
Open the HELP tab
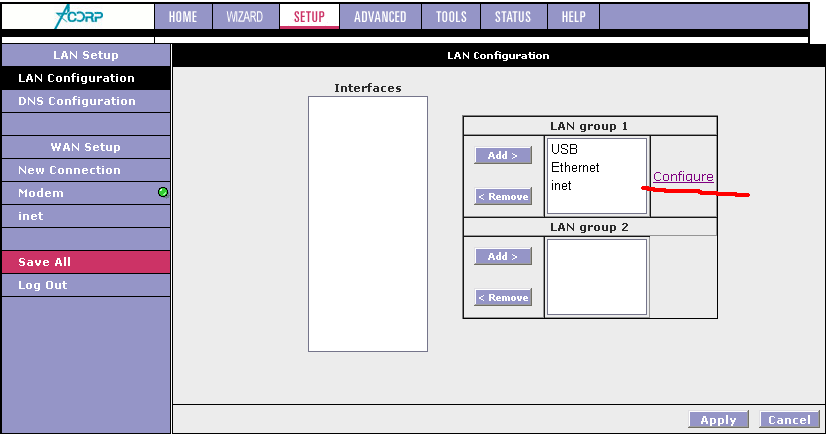click(x=573, y=16)
